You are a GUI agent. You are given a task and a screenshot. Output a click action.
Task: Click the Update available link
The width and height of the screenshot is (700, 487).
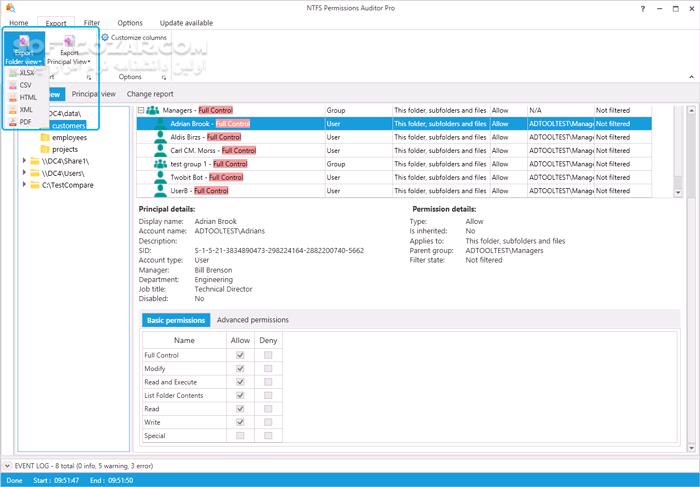coord(185,22)
